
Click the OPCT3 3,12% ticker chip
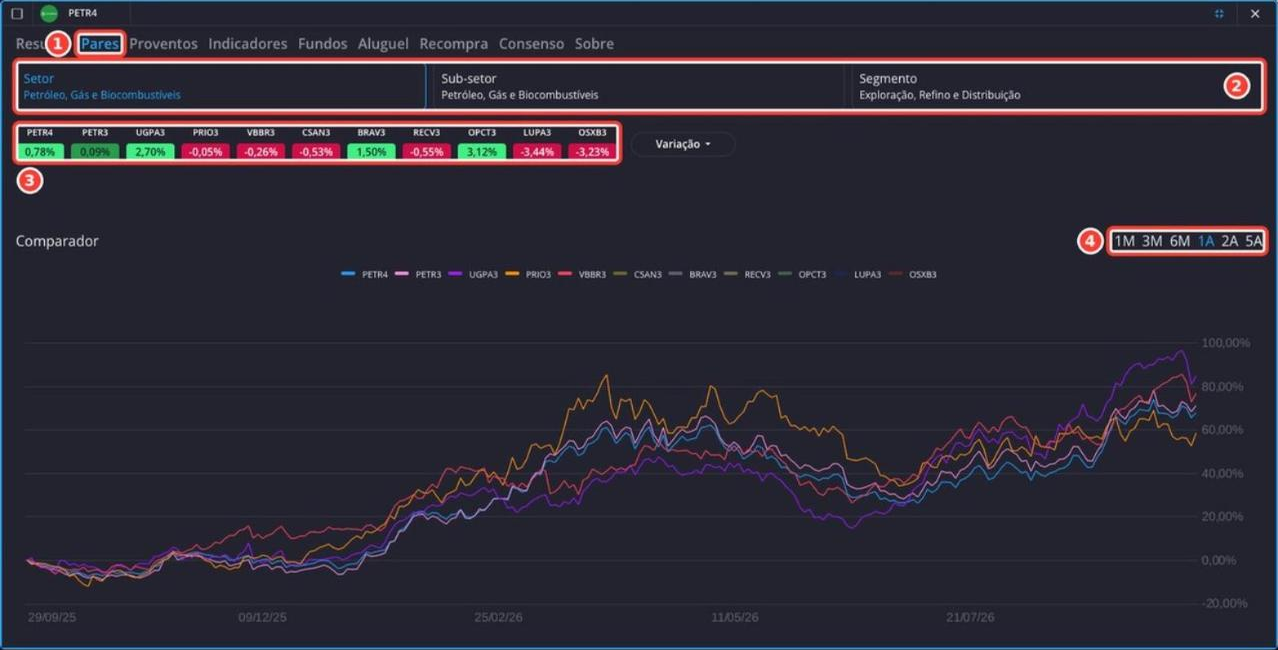(x=482, y=142)
